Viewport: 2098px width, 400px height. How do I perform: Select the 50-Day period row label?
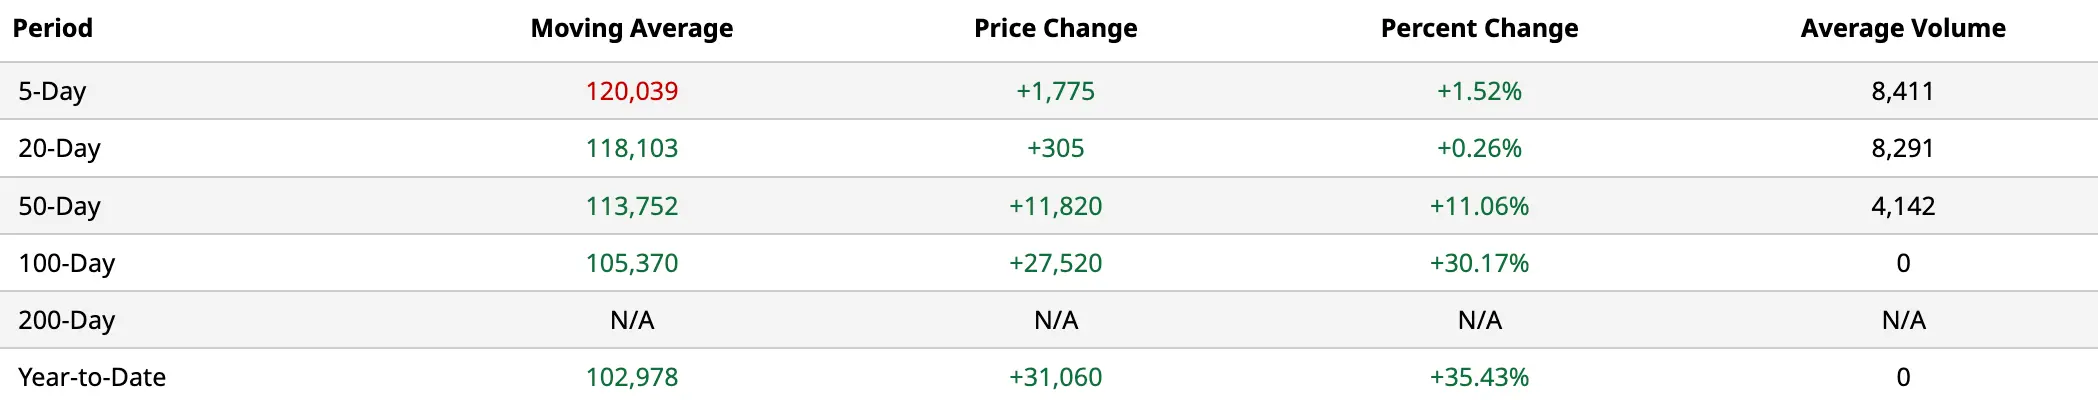pos(60,206)
